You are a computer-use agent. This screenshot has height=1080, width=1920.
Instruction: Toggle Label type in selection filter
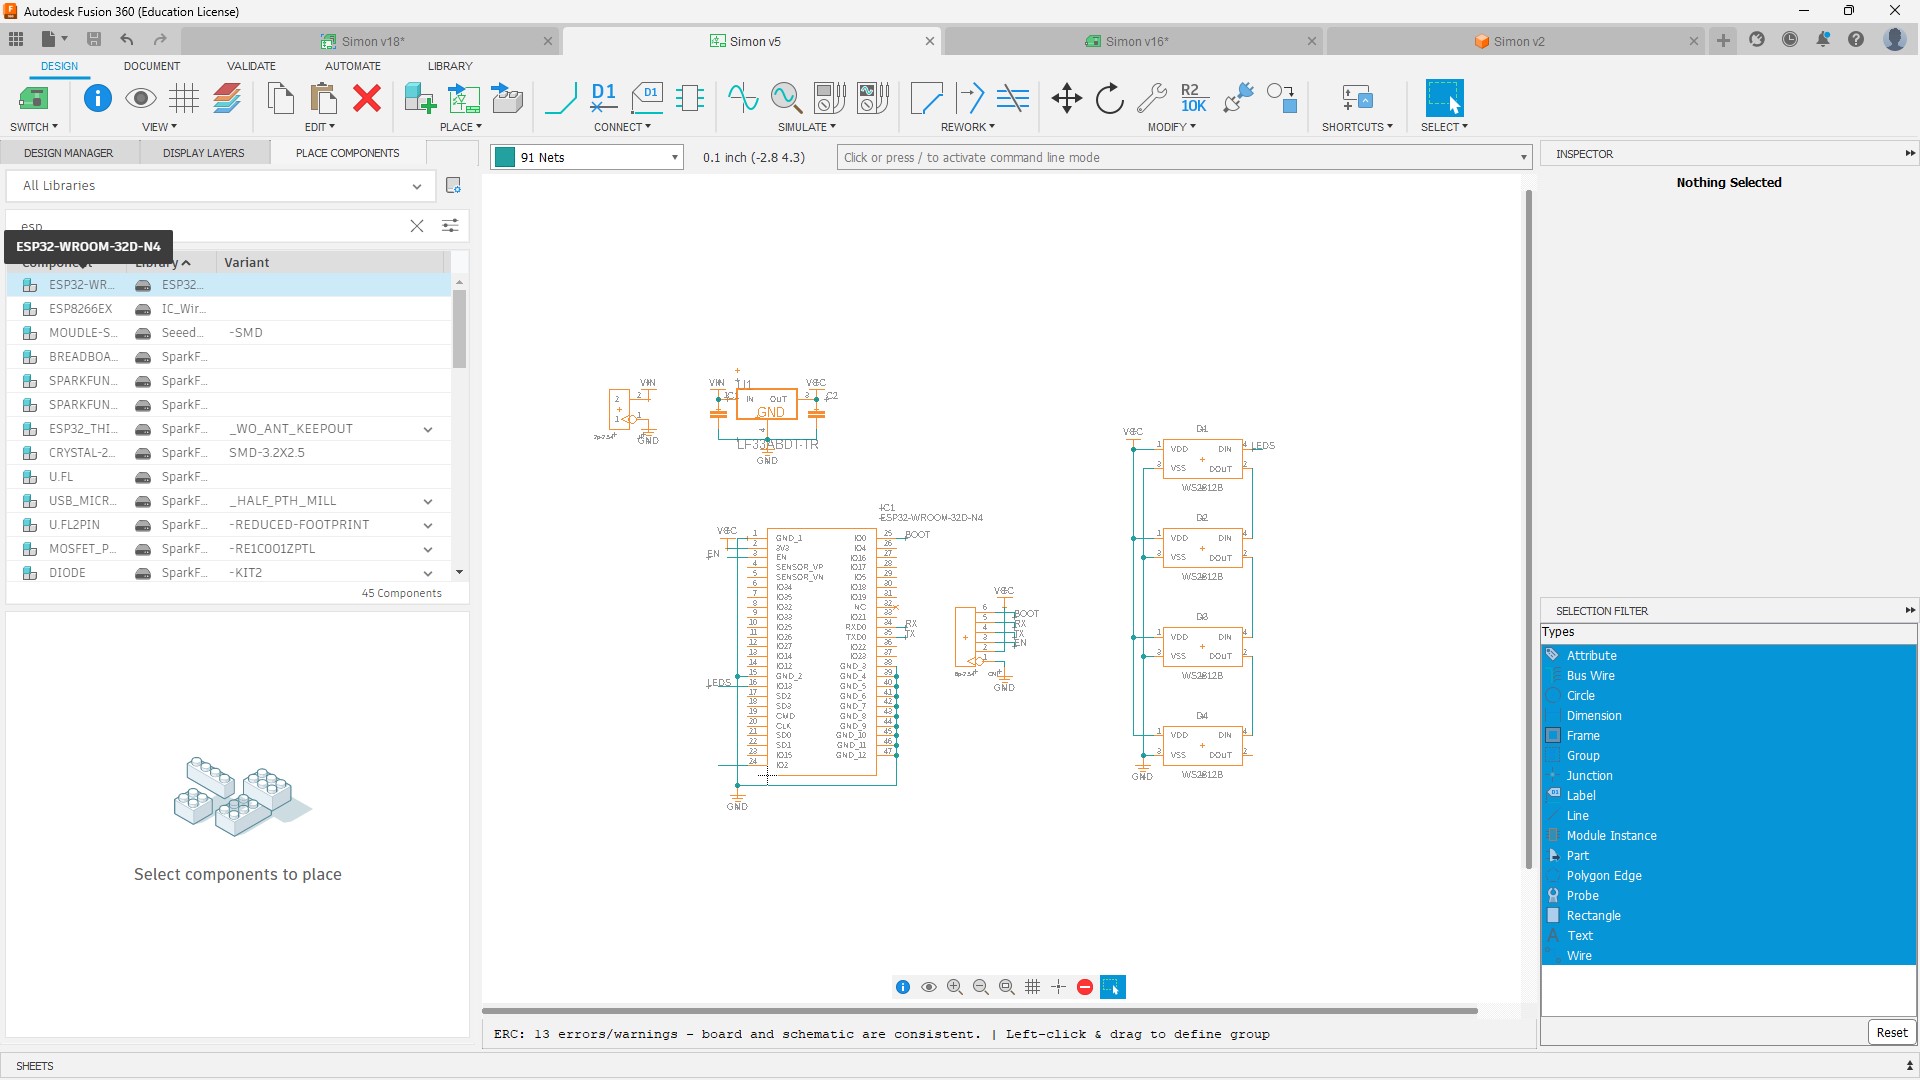click(1728, 795)
